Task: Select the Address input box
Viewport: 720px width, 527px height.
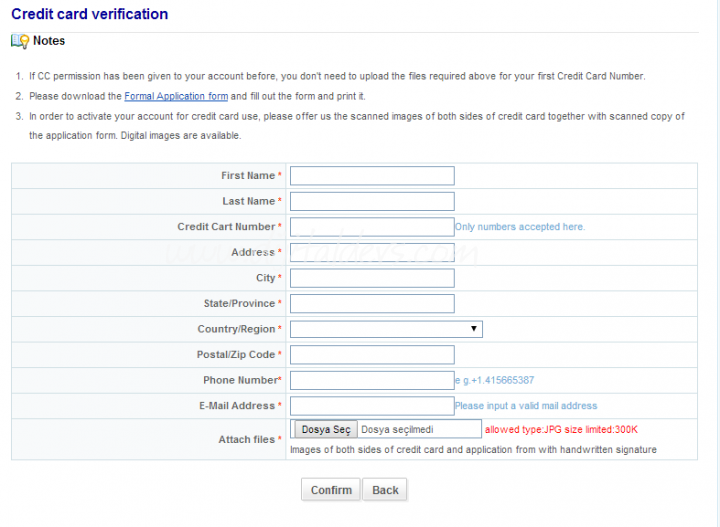Action: pos(371,252)
